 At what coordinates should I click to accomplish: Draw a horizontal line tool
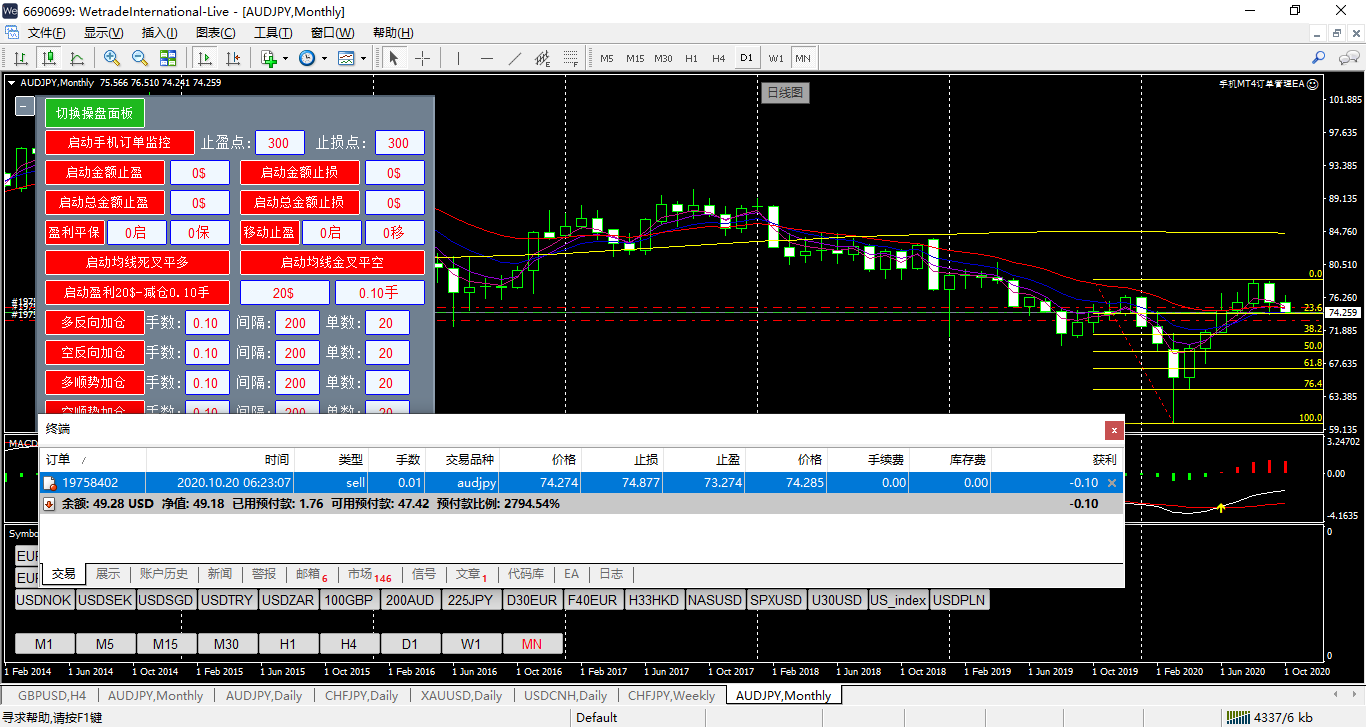click(x=487, y=58)
